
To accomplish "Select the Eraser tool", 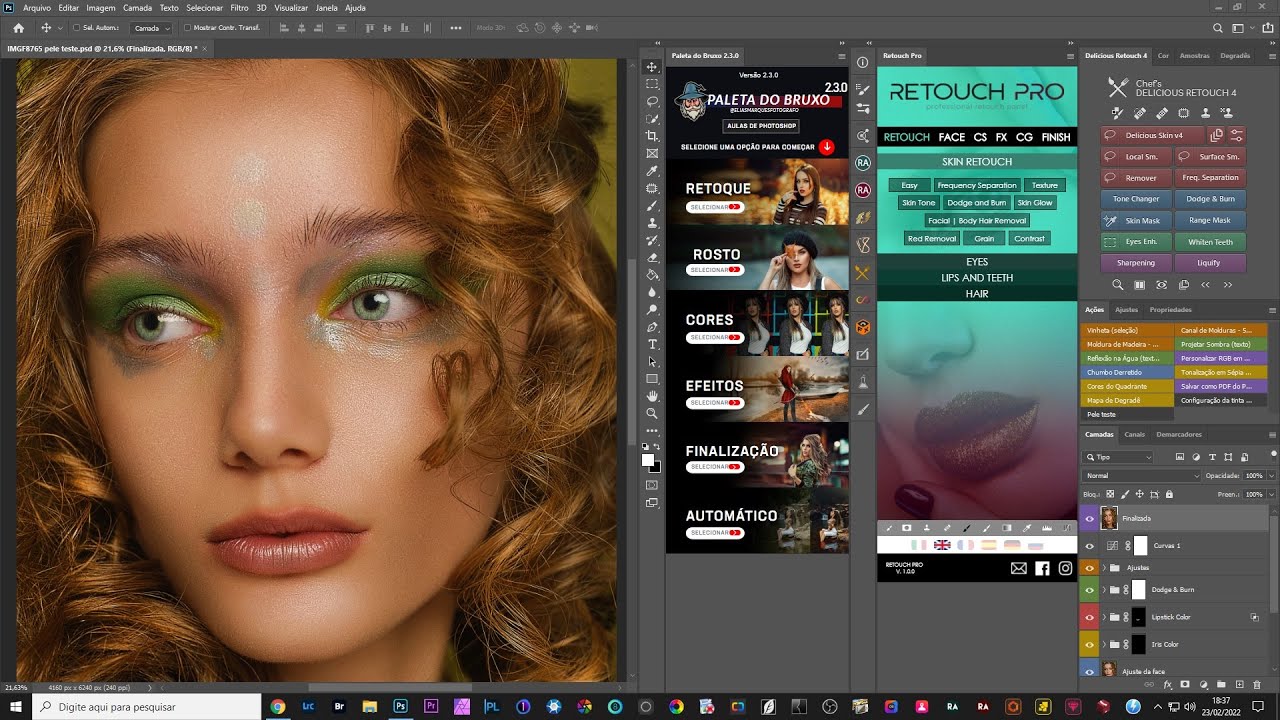I will coord(652,258).
